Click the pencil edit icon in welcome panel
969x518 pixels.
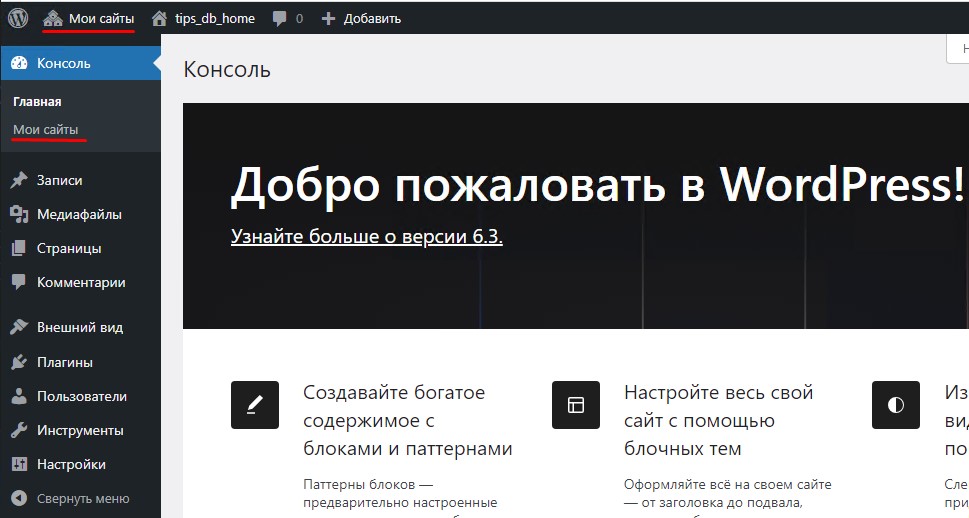click(255, 405)
